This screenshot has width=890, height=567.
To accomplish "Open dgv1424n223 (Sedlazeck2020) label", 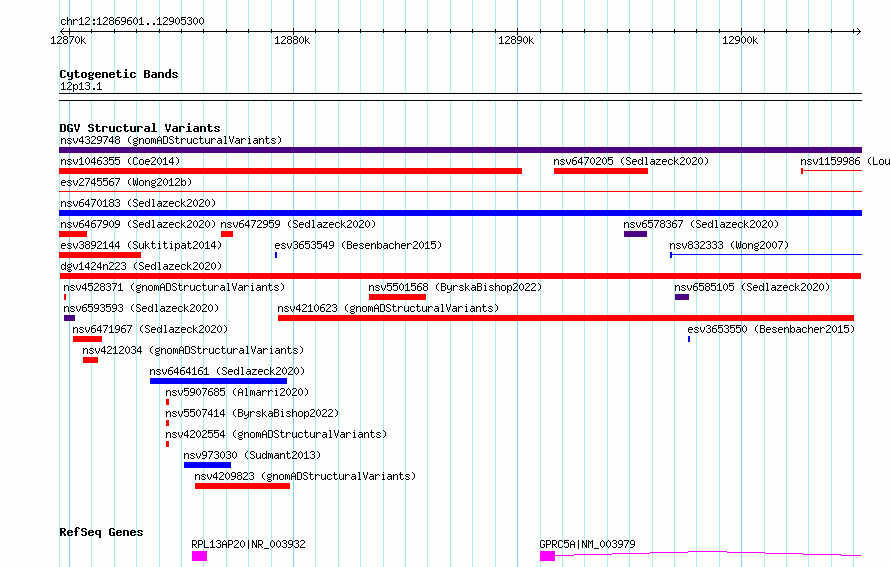I will click(x=141, y=266).
